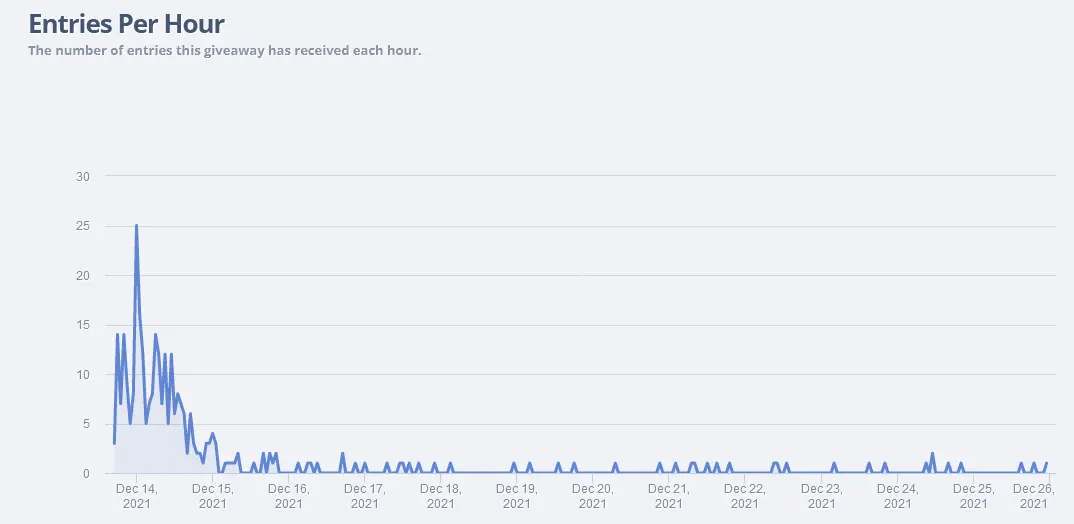
Task: Click the first data point at chart start
Action: (x=114, y=443)
